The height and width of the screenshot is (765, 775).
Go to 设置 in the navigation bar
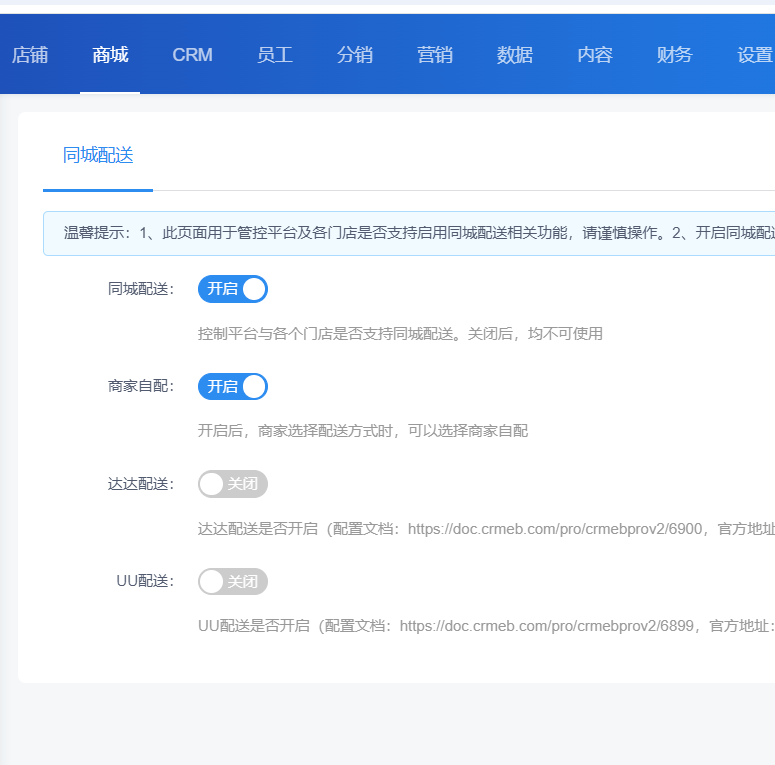(754, 55)
